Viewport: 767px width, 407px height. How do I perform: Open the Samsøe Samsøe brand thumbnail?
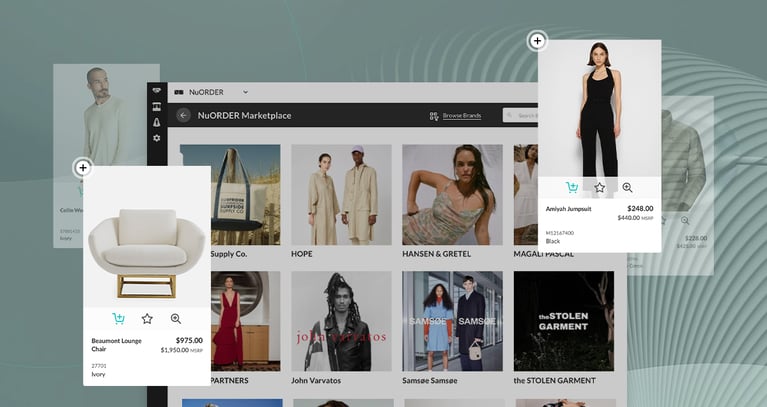tap(452, 321)
